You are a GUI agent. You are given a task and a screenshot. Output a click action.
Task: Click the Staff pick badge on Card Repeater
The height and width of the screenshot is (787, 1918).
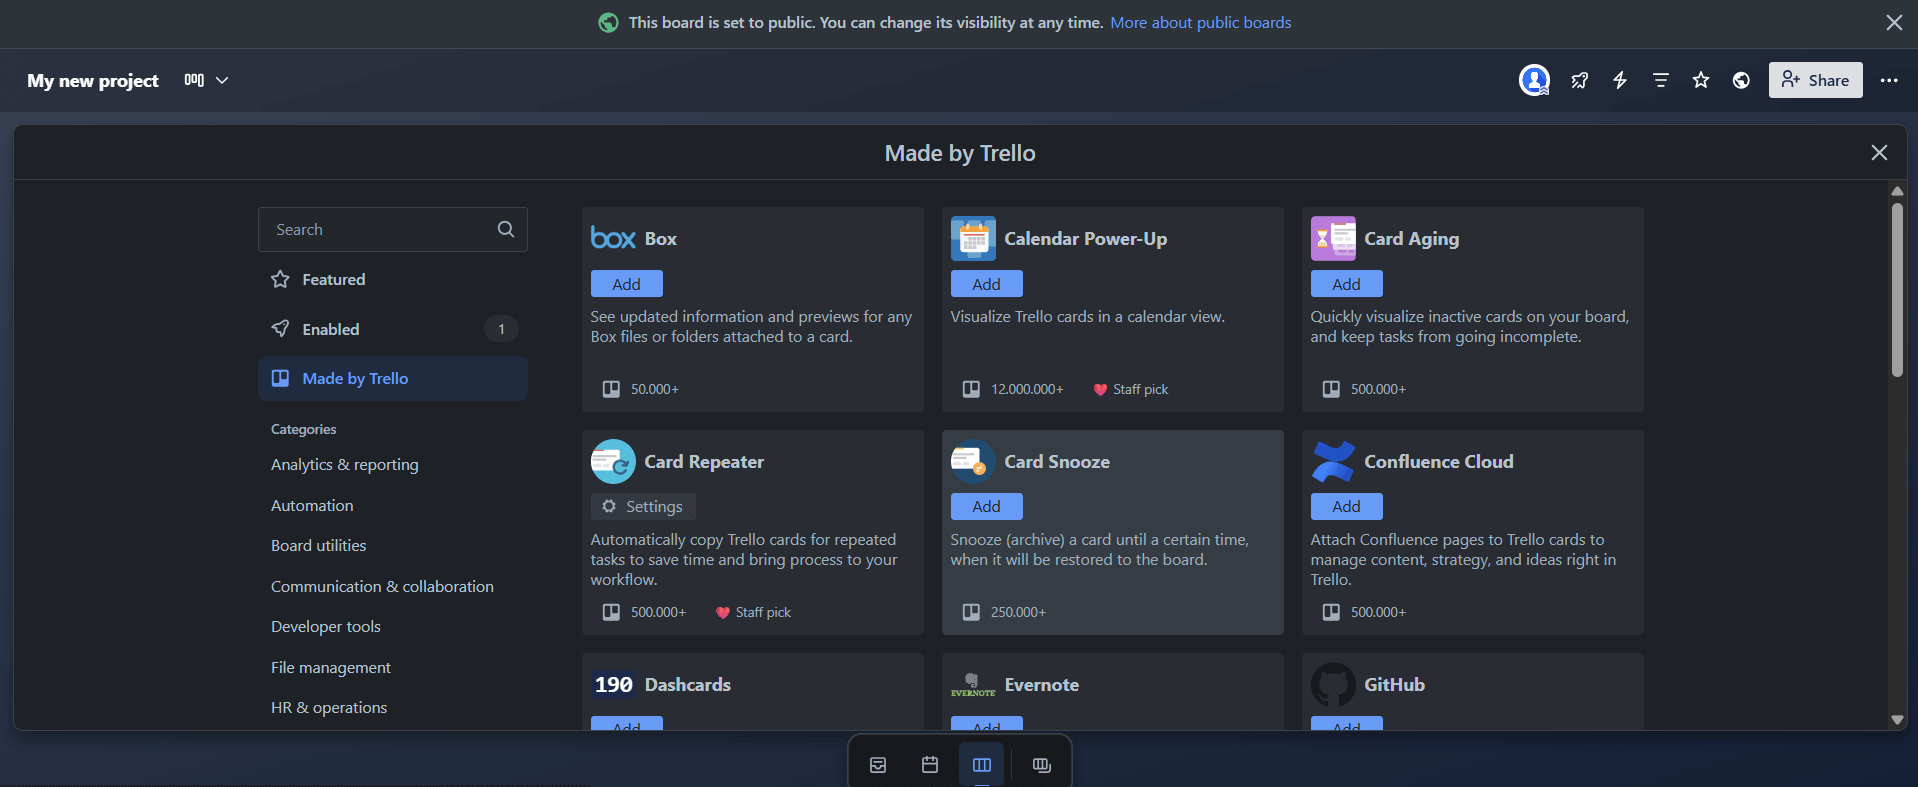pos(753,612)
